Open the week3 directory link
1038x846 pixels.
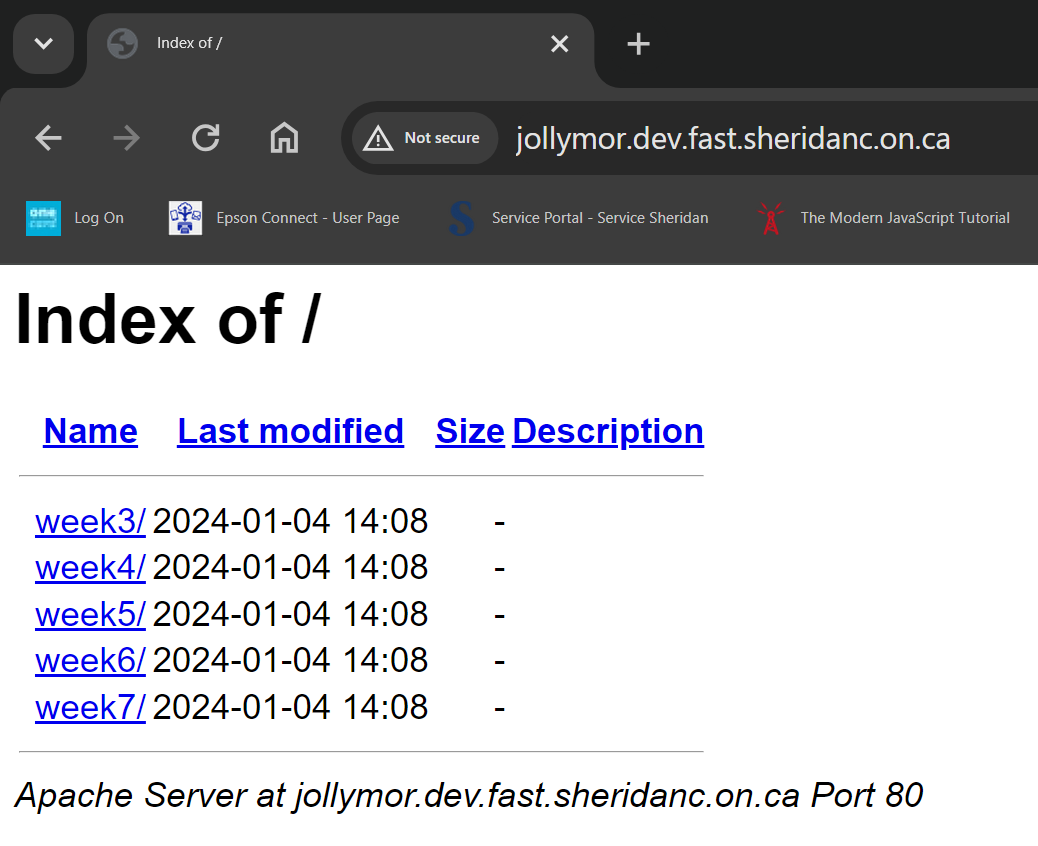click(x=90, y=521)
